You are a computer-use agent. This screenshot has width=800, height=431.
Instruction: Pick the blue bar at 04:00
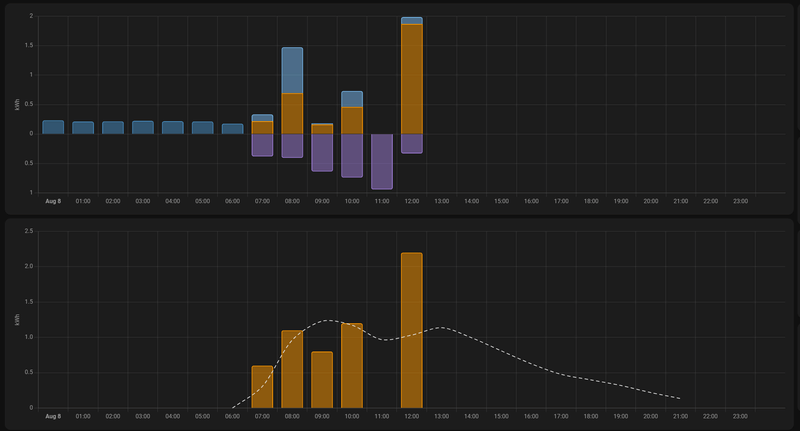[x=172, y=128]
